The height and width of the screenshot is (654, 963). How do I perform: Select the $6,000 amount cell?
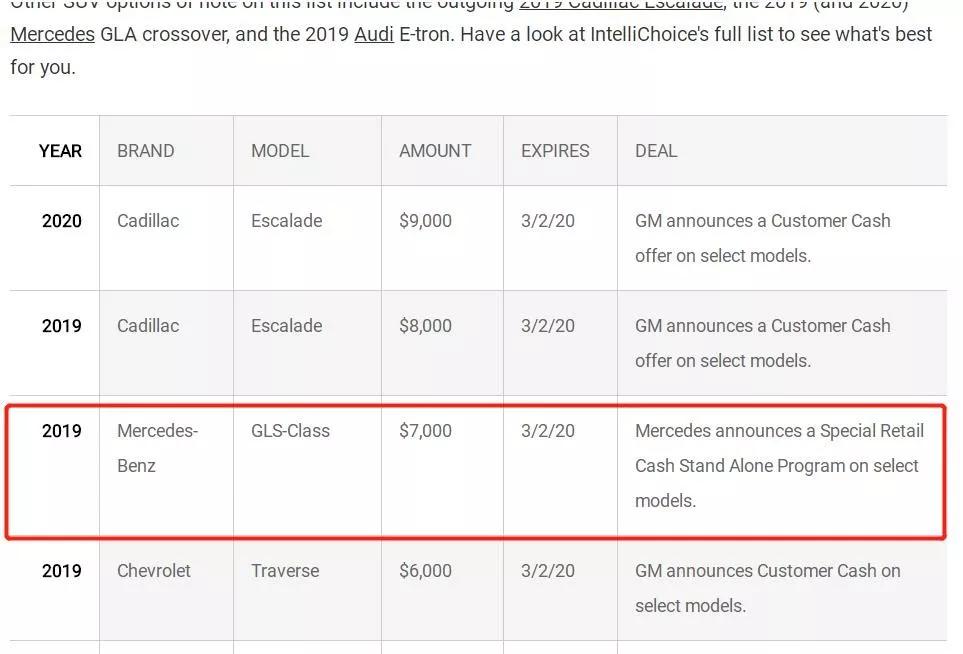(425, 571)
